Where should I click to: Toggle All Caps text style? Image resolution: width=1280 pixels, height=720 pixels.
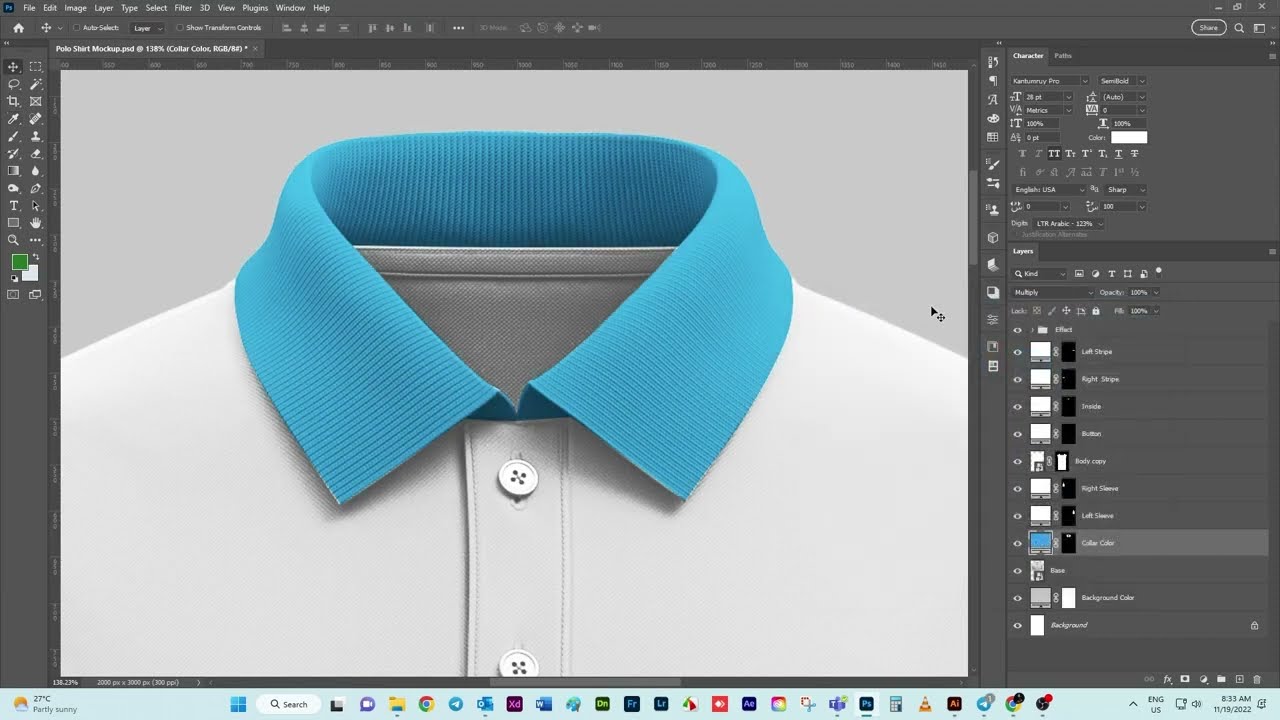pyautogui.click(x=1054, y=154)
